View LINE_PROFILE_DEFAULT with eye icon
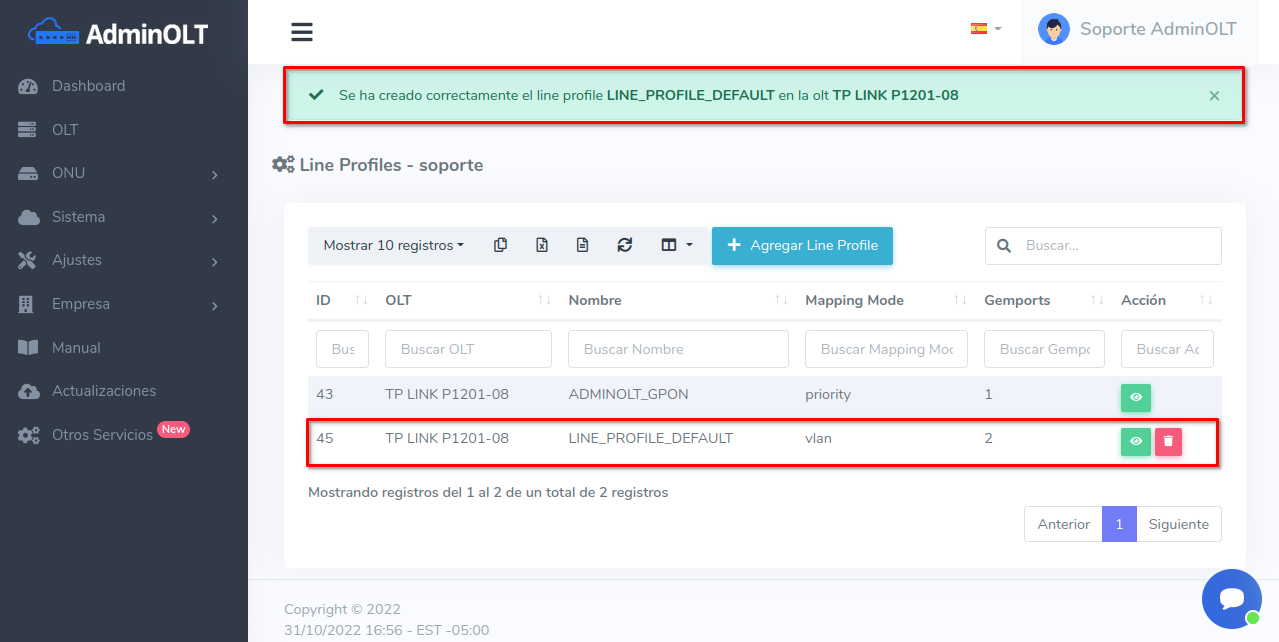 tap(1136, 441)
